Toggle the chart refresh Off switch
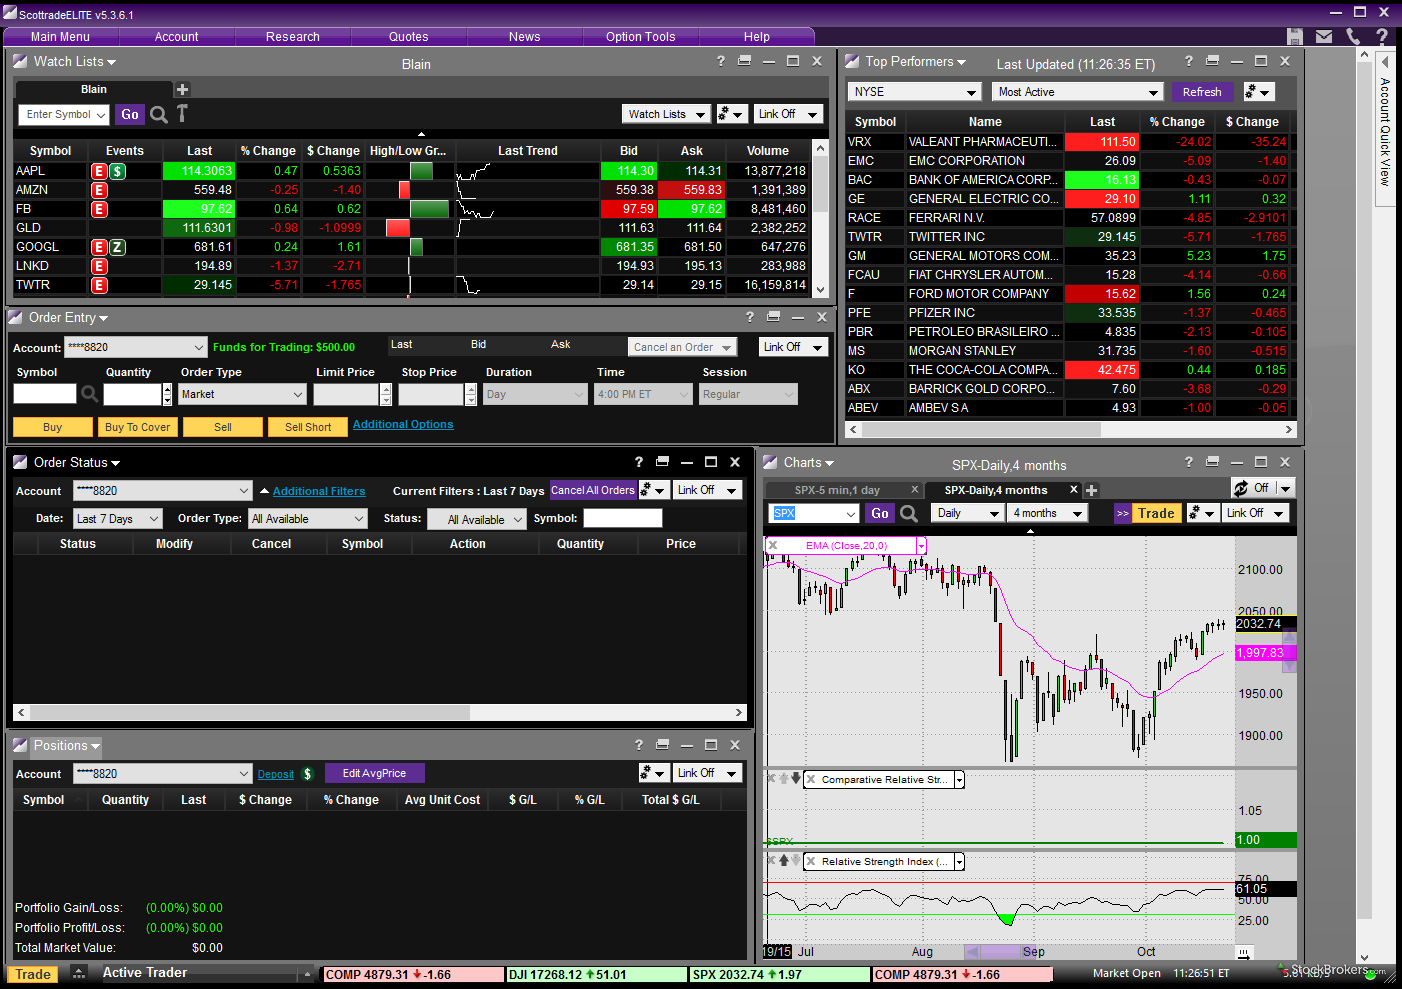The image size is (1402, 989). tap(1263, 488)
